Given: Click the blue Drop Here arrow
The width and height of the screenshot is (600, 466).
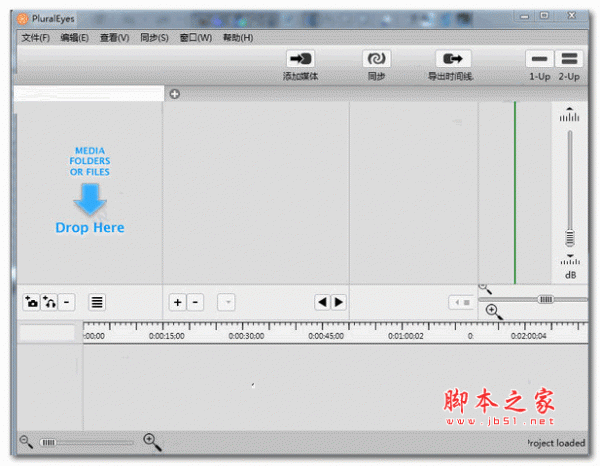Looking at the screenshot, I should 90,199.
